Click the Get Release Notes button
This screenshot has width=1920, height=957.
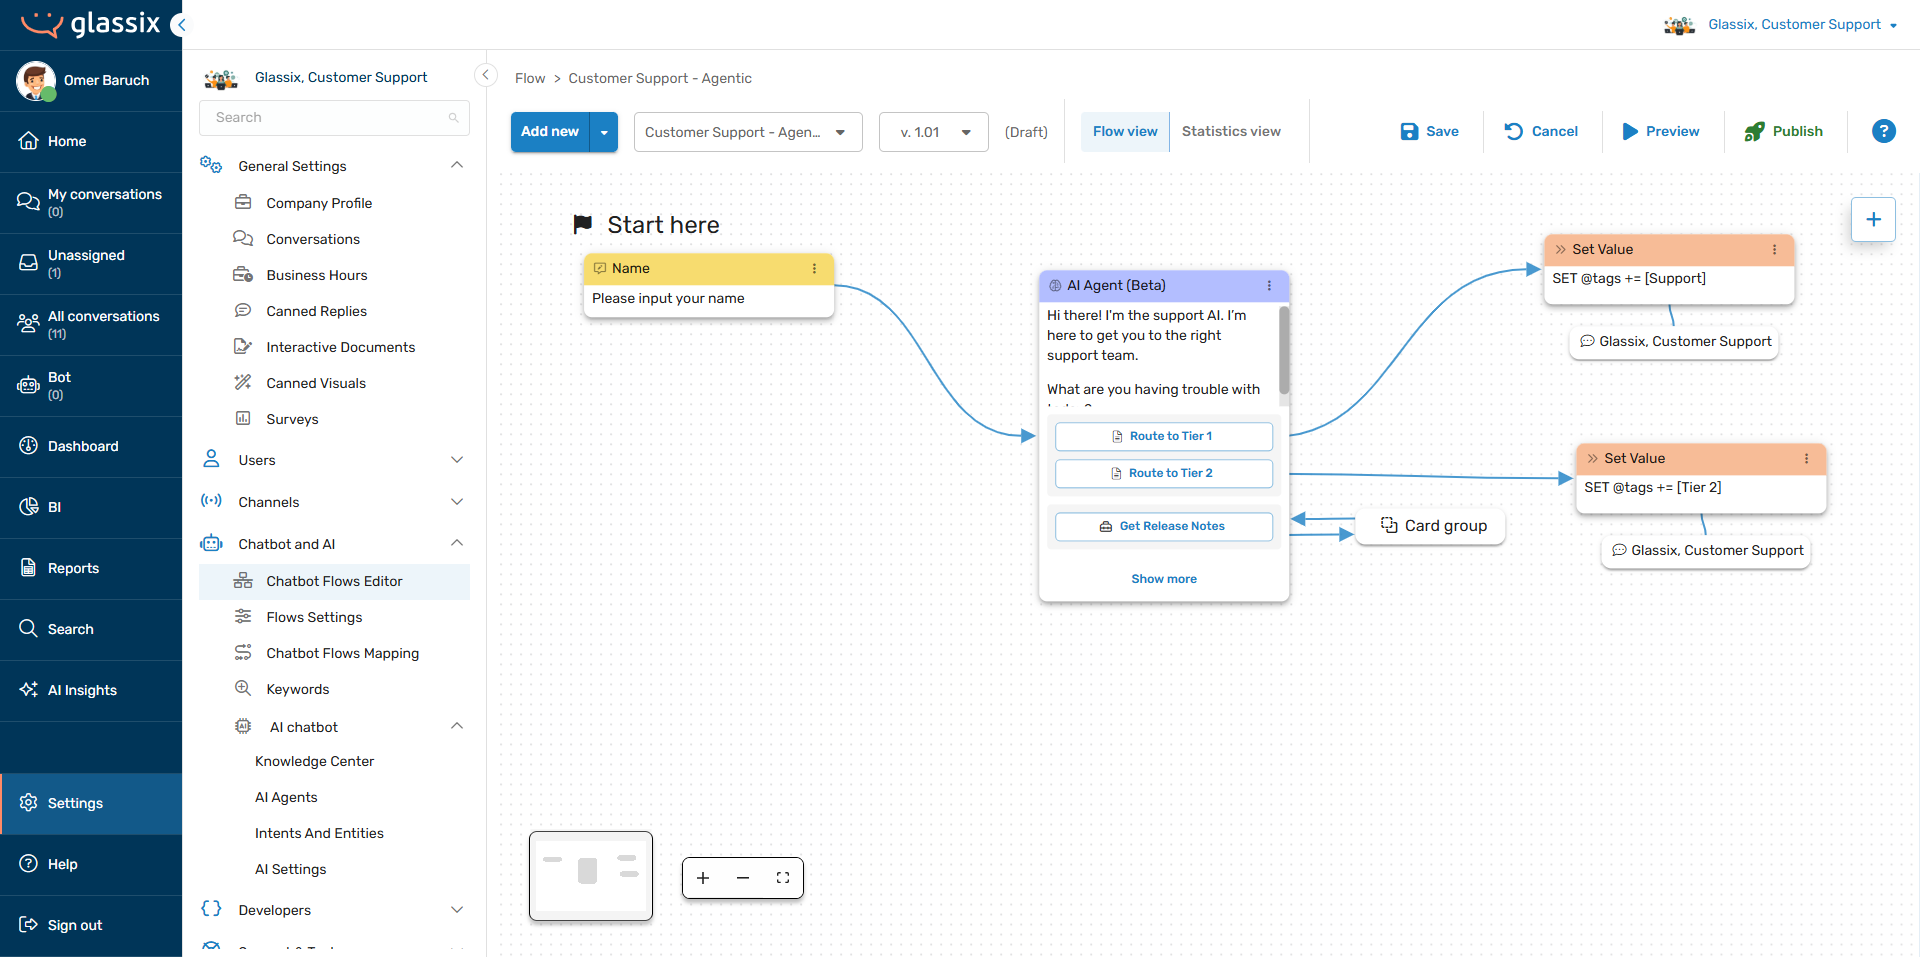pyautogui.click(x=1164, y=526)
